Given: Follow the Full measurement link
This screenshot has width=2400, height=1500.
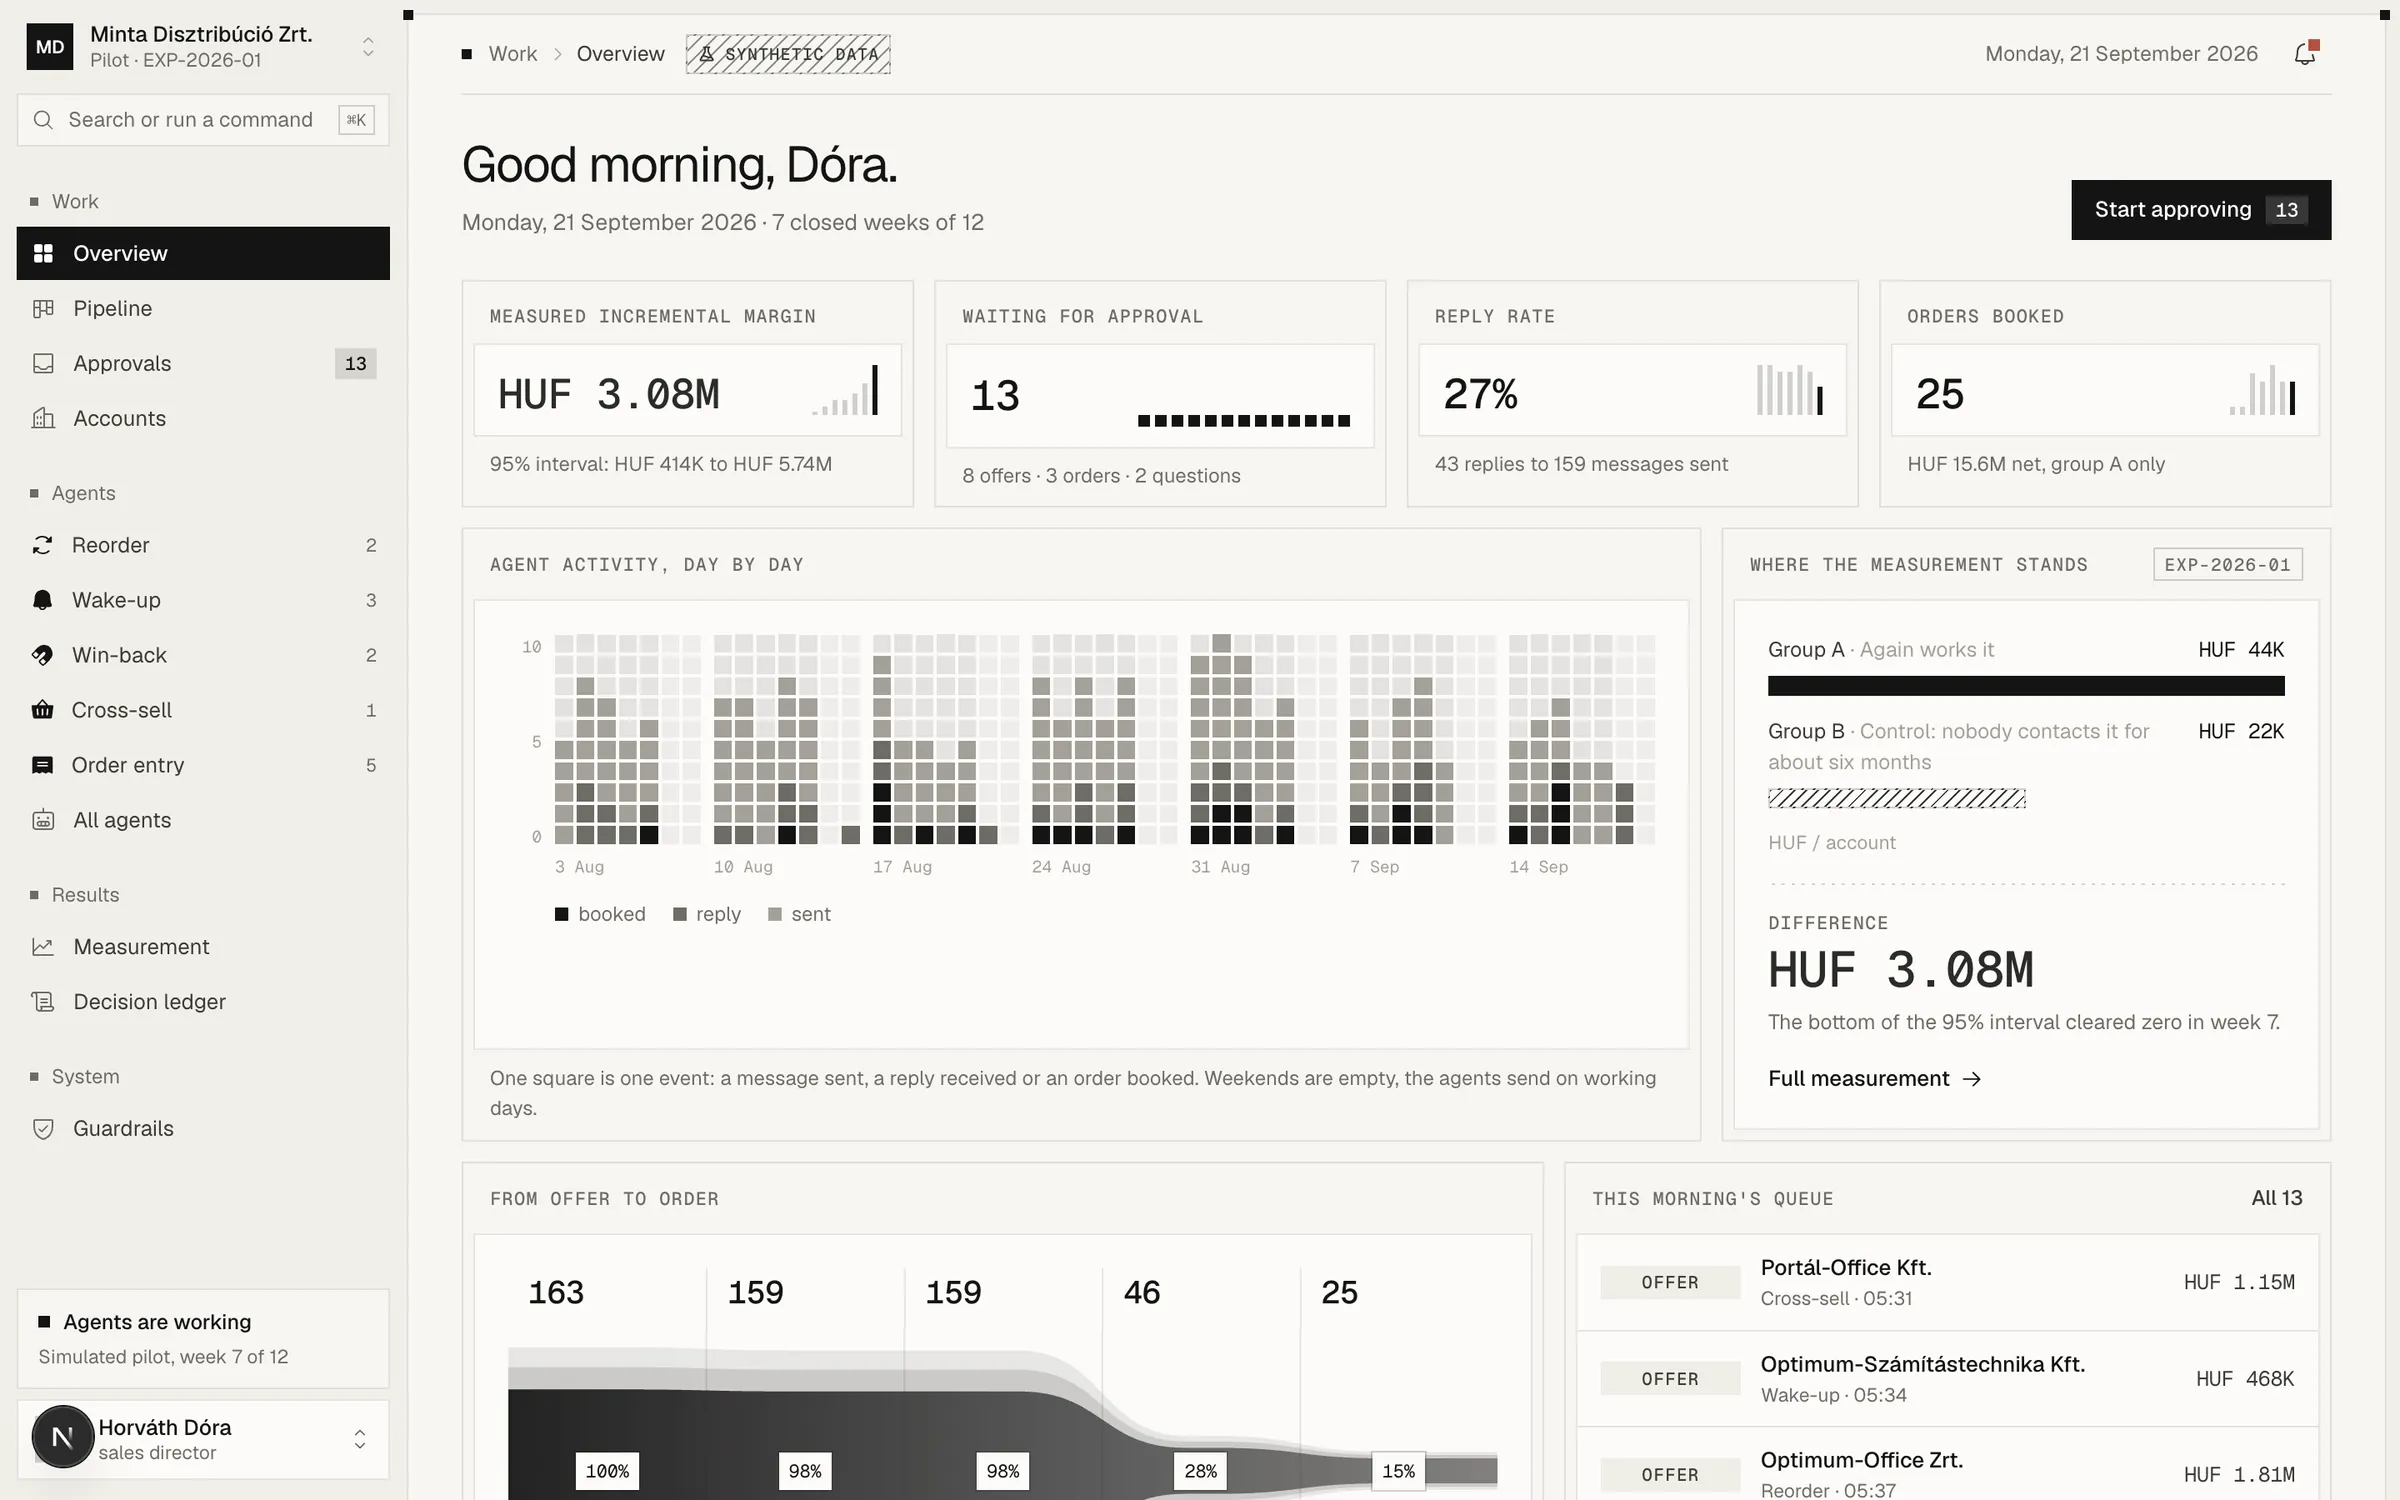Looking at the screenshot, I should pos(1874,1078).
